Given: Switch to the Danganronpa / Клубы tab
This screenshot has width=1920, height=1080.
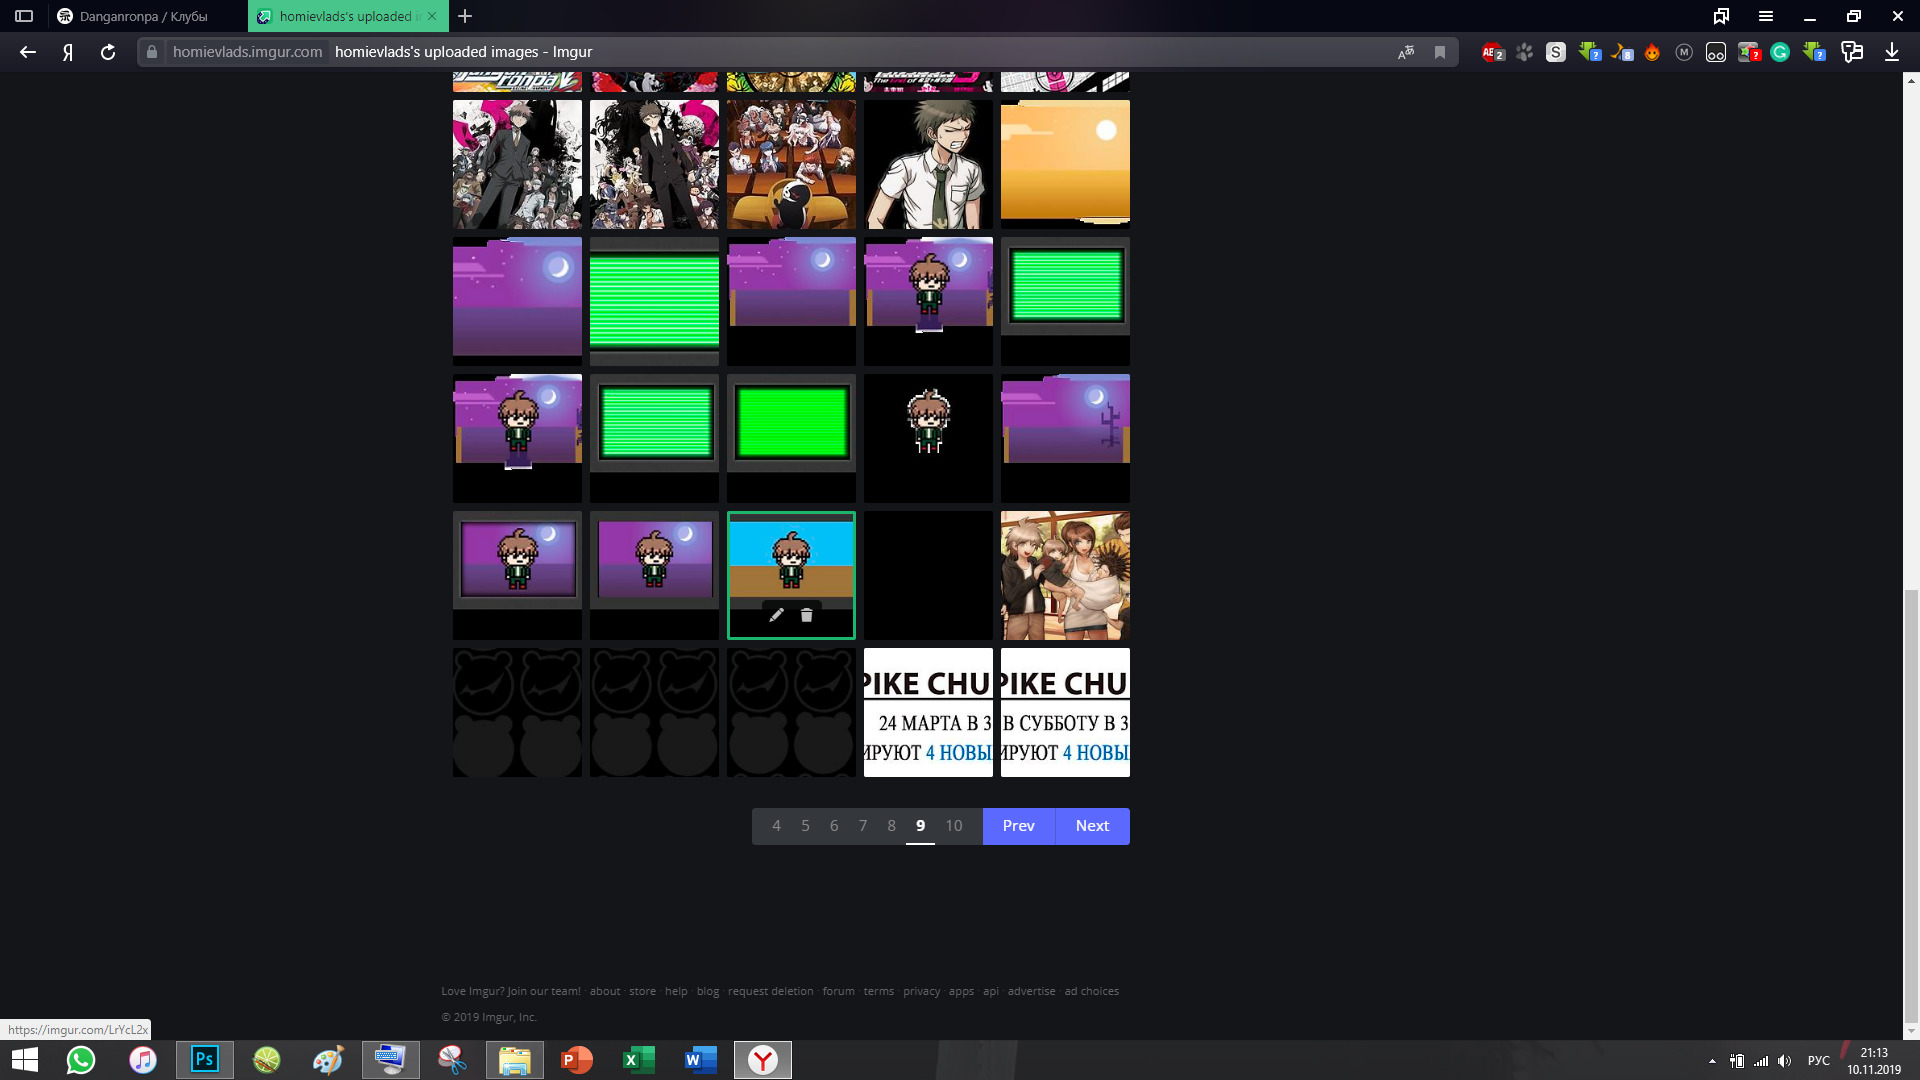Looking at the screenshot, I should pos(143,16).
